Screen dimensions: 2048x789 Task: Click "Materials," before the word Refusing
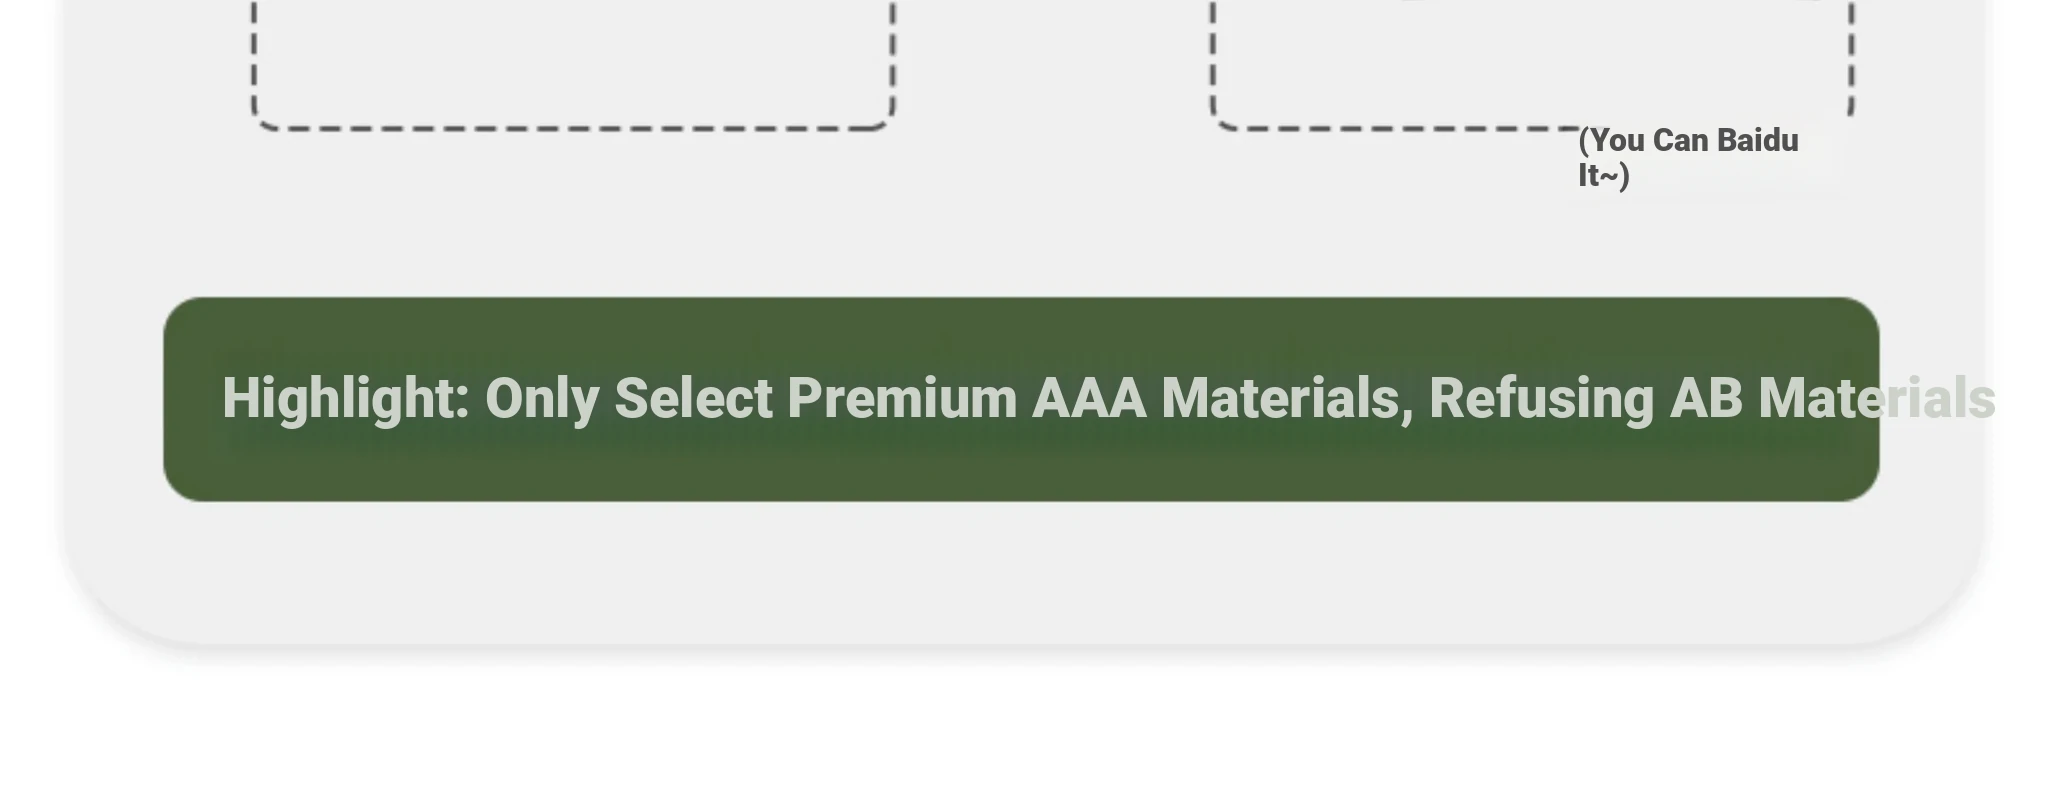point(1288,399)
